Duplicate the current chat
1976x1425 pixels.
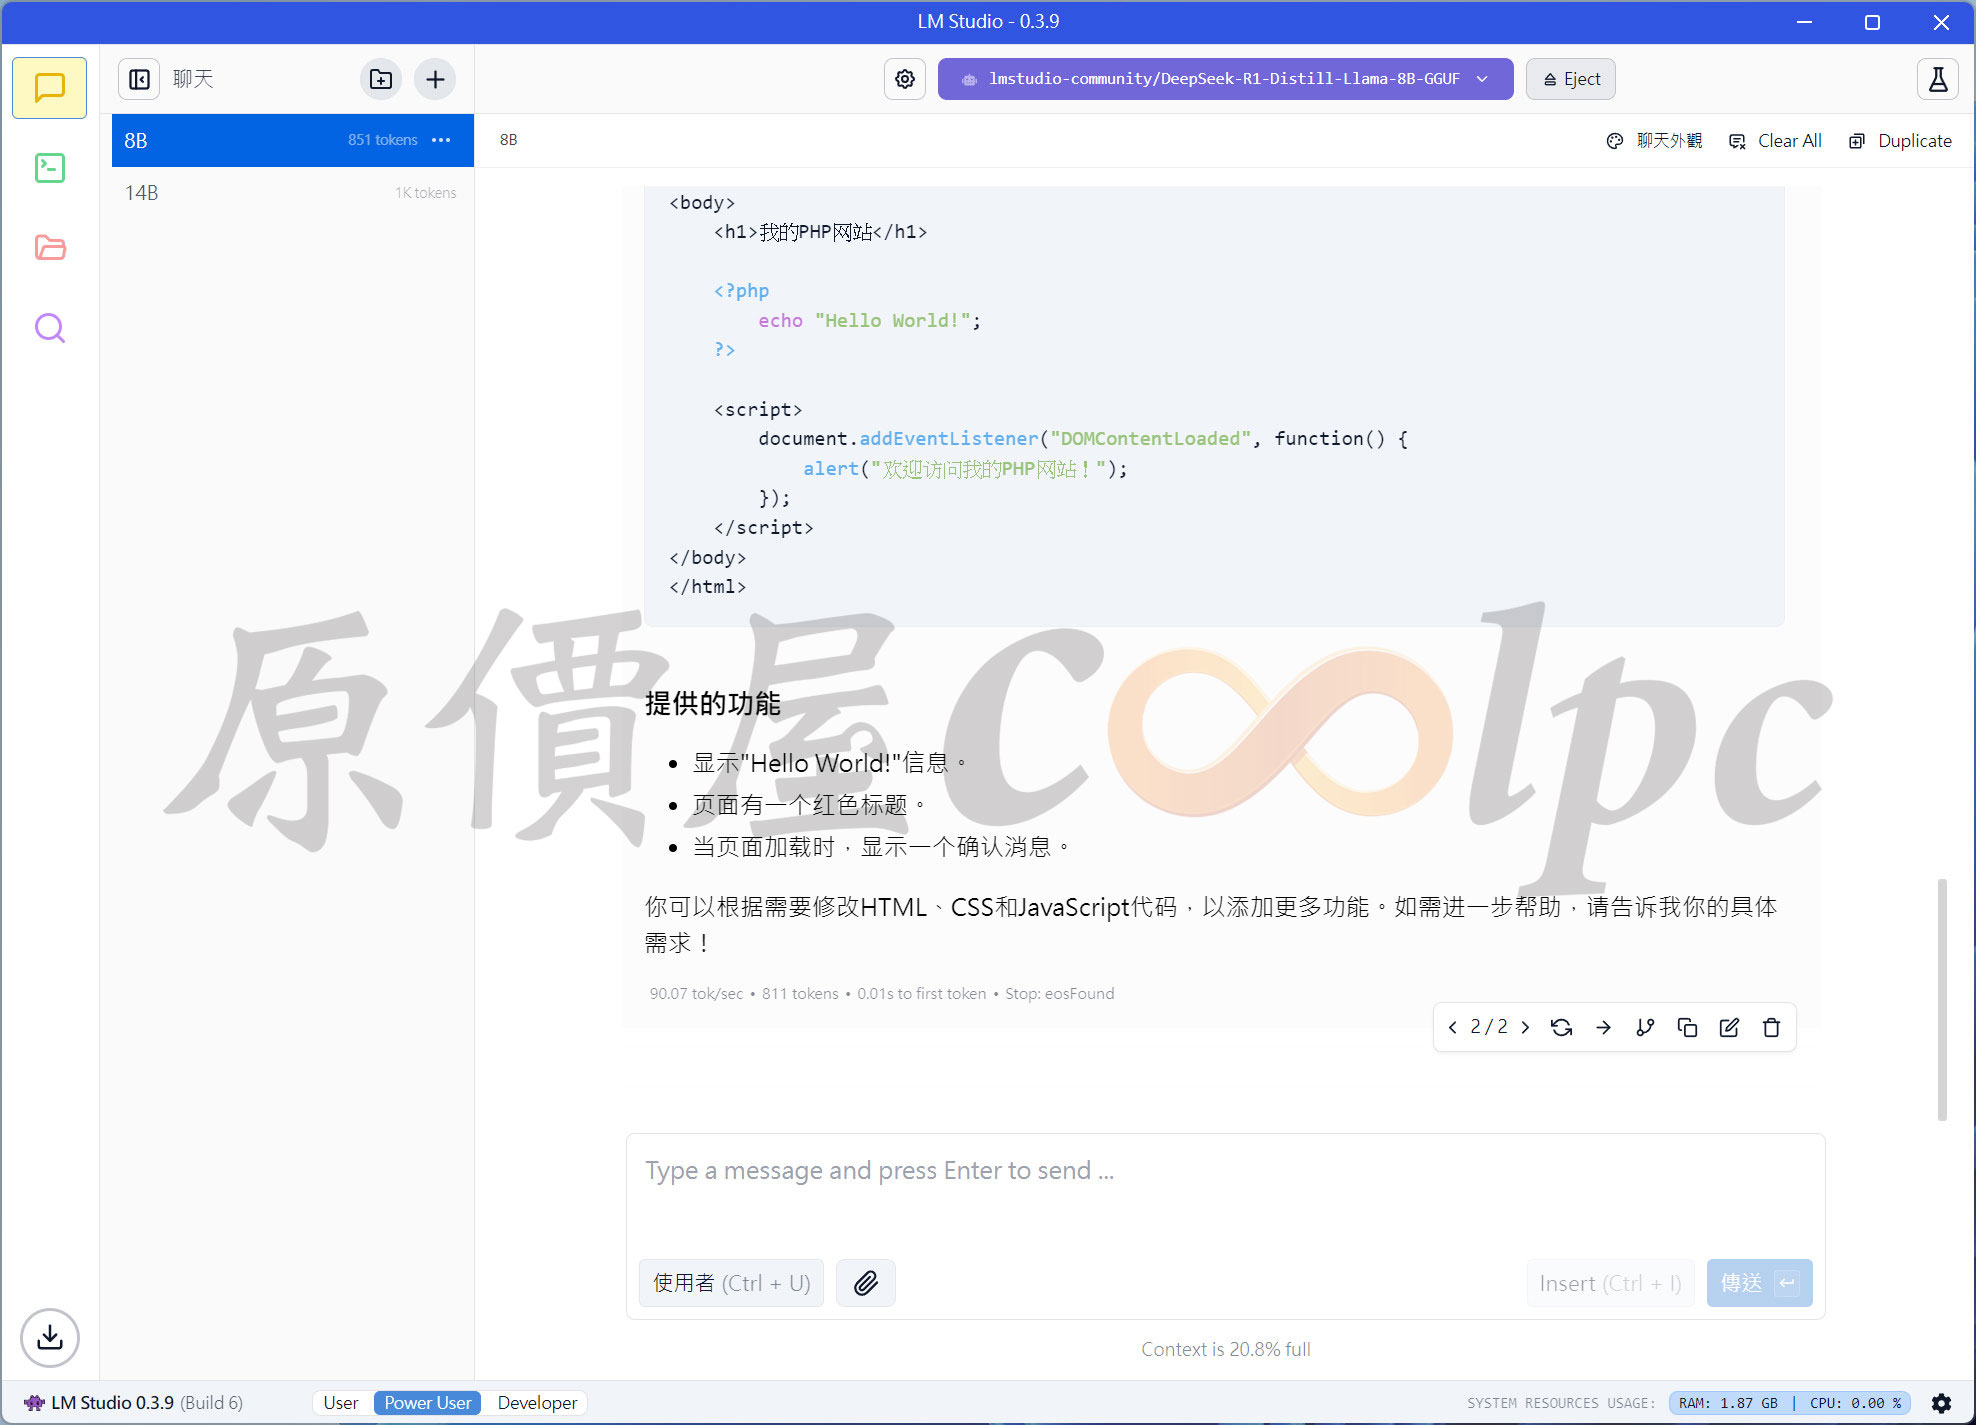(x=1900, y=141)
